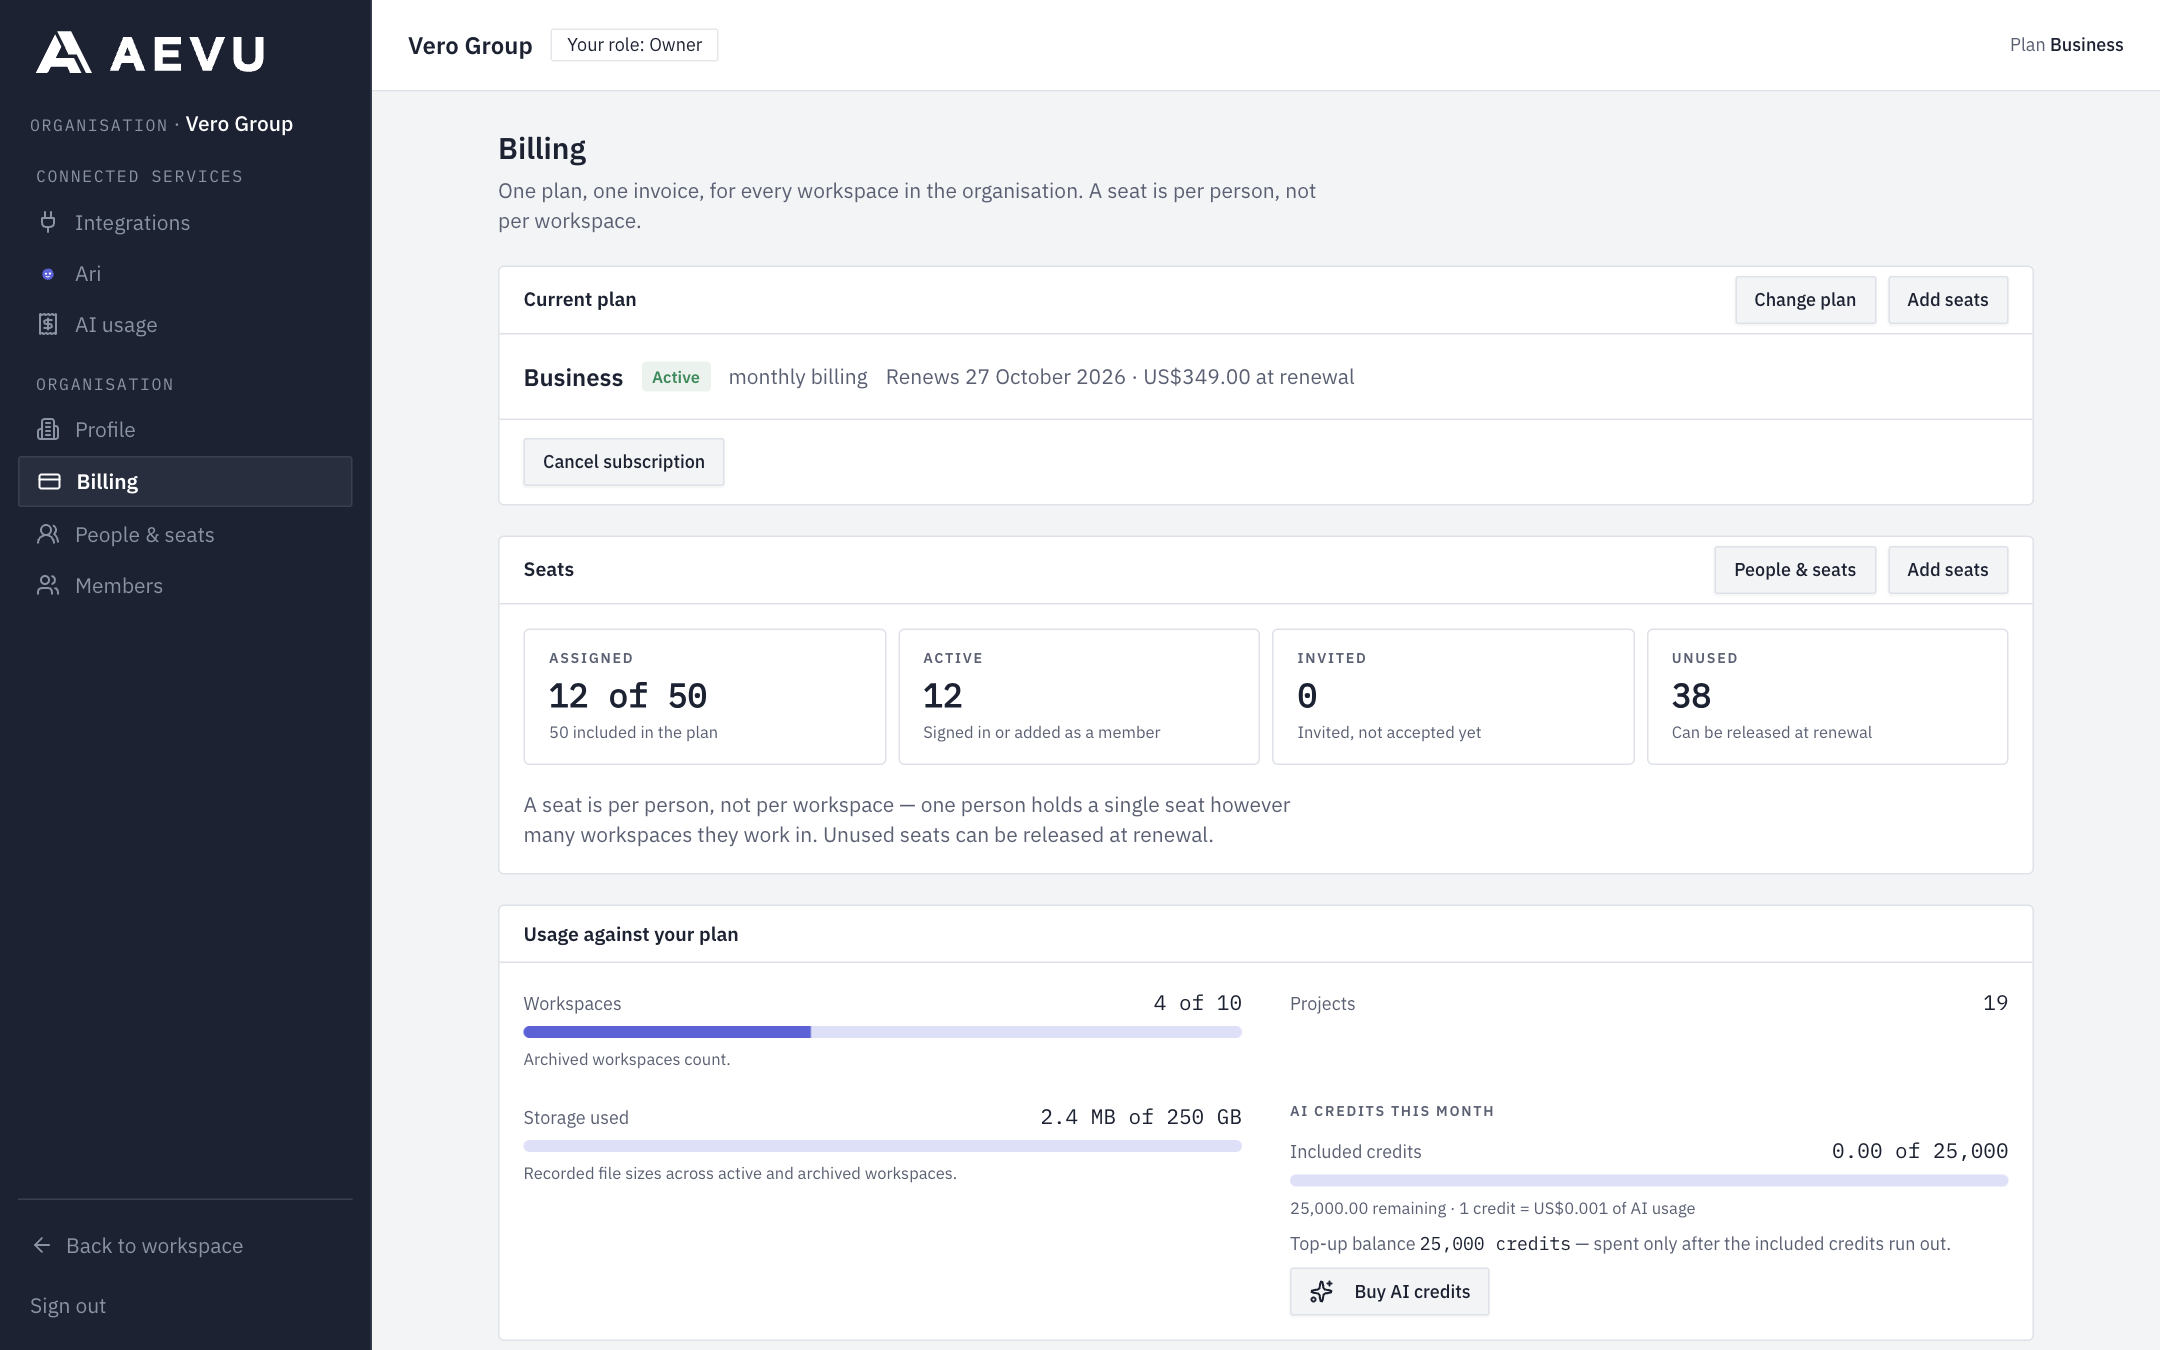Open the Members page

click(x=185, y=585)
